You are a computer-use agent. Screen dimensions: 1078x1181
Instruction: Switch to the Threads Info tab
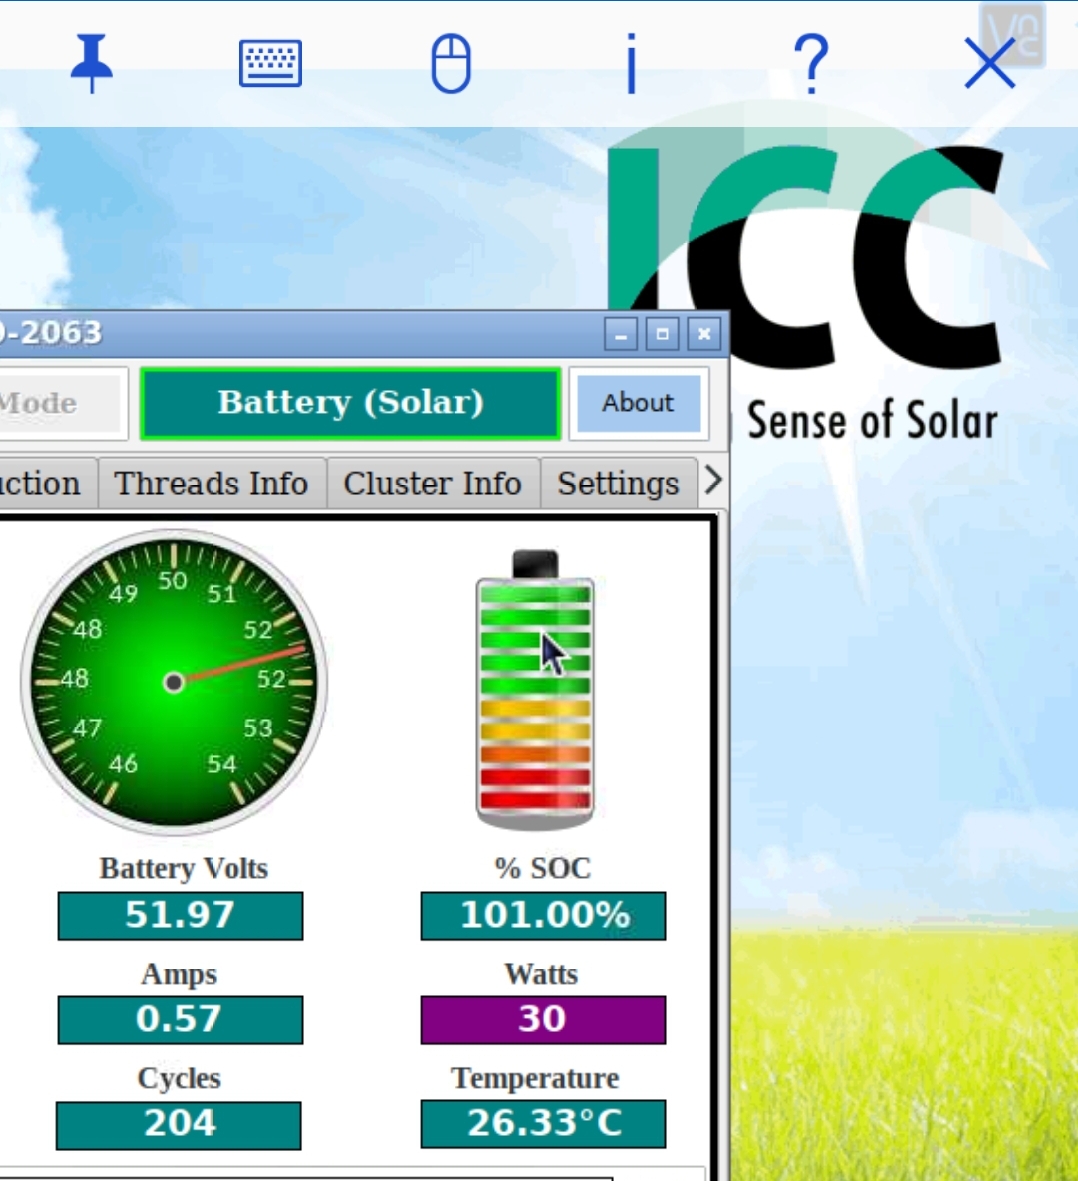211,483
